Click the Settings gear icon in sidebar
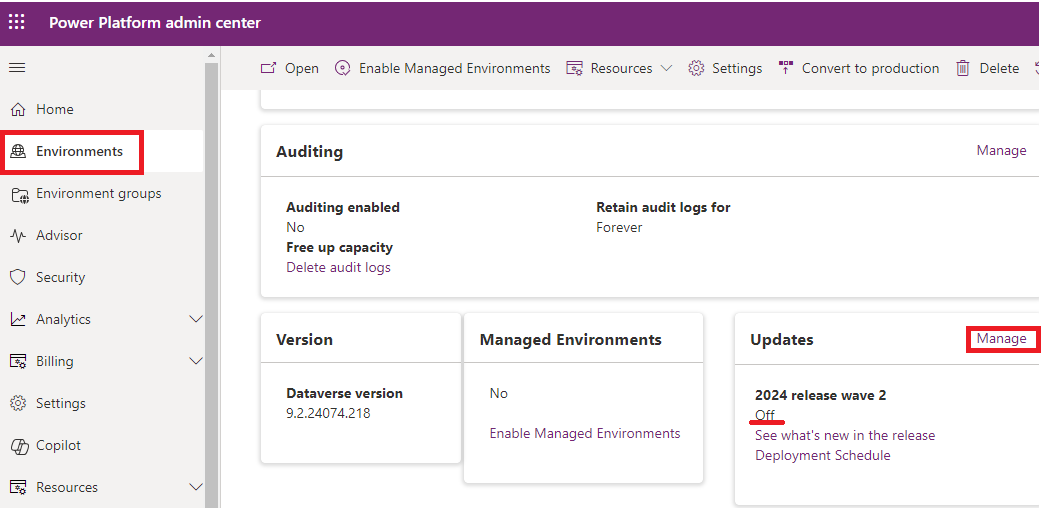 (x=18, y=403)
